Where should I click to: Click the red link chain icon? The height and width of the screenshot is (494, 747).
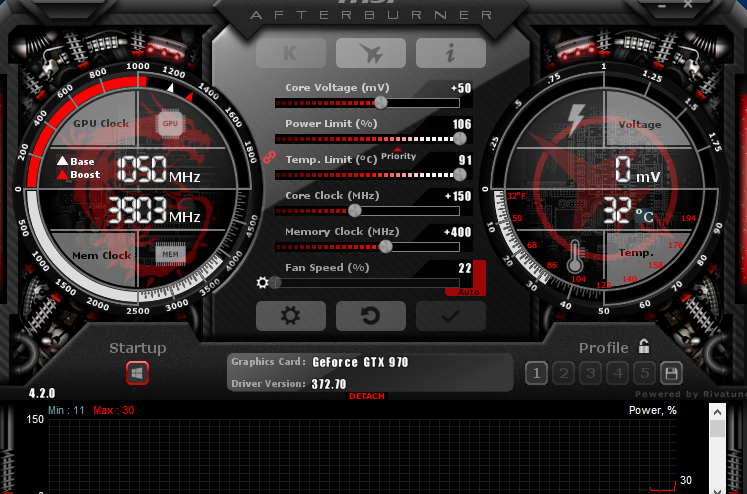click(270, 157)
